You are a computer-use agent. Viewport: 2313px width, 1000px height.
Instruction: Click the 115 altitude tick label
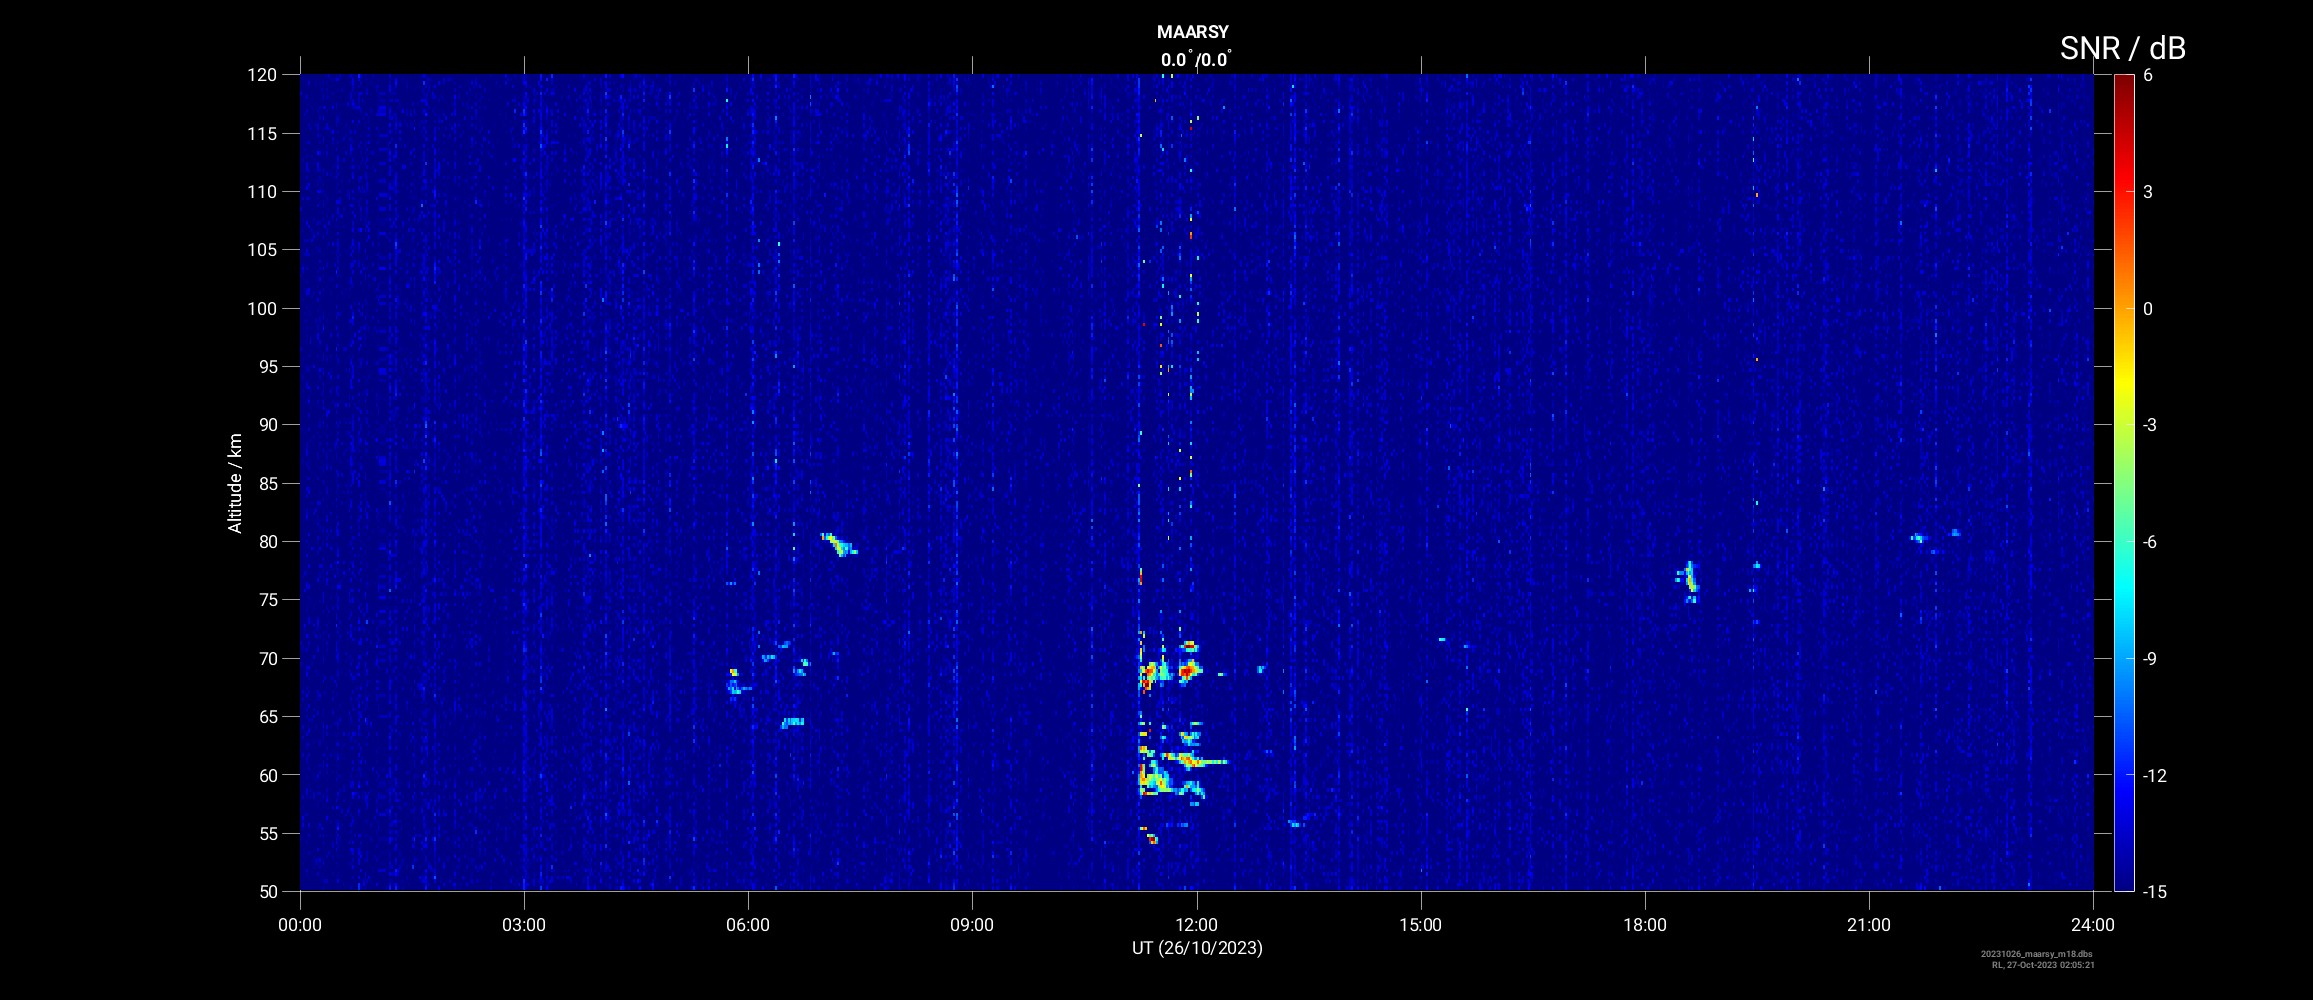click(262, 133)
